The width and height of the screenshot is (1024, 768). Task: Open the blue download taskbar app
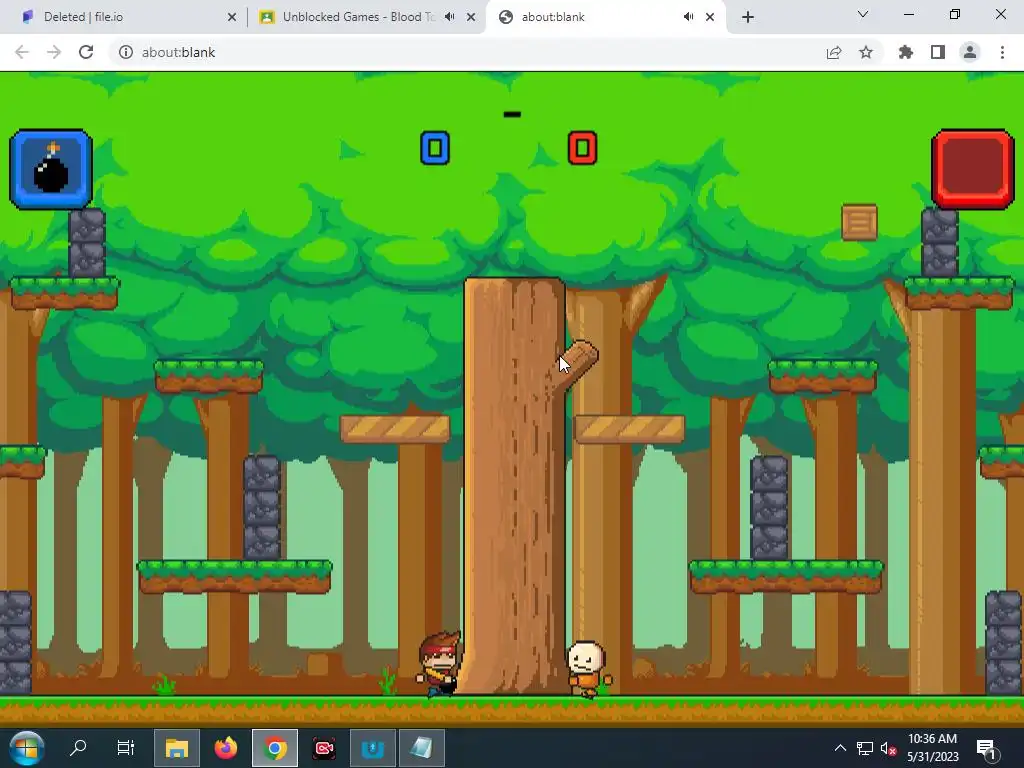tap(373, 748)
